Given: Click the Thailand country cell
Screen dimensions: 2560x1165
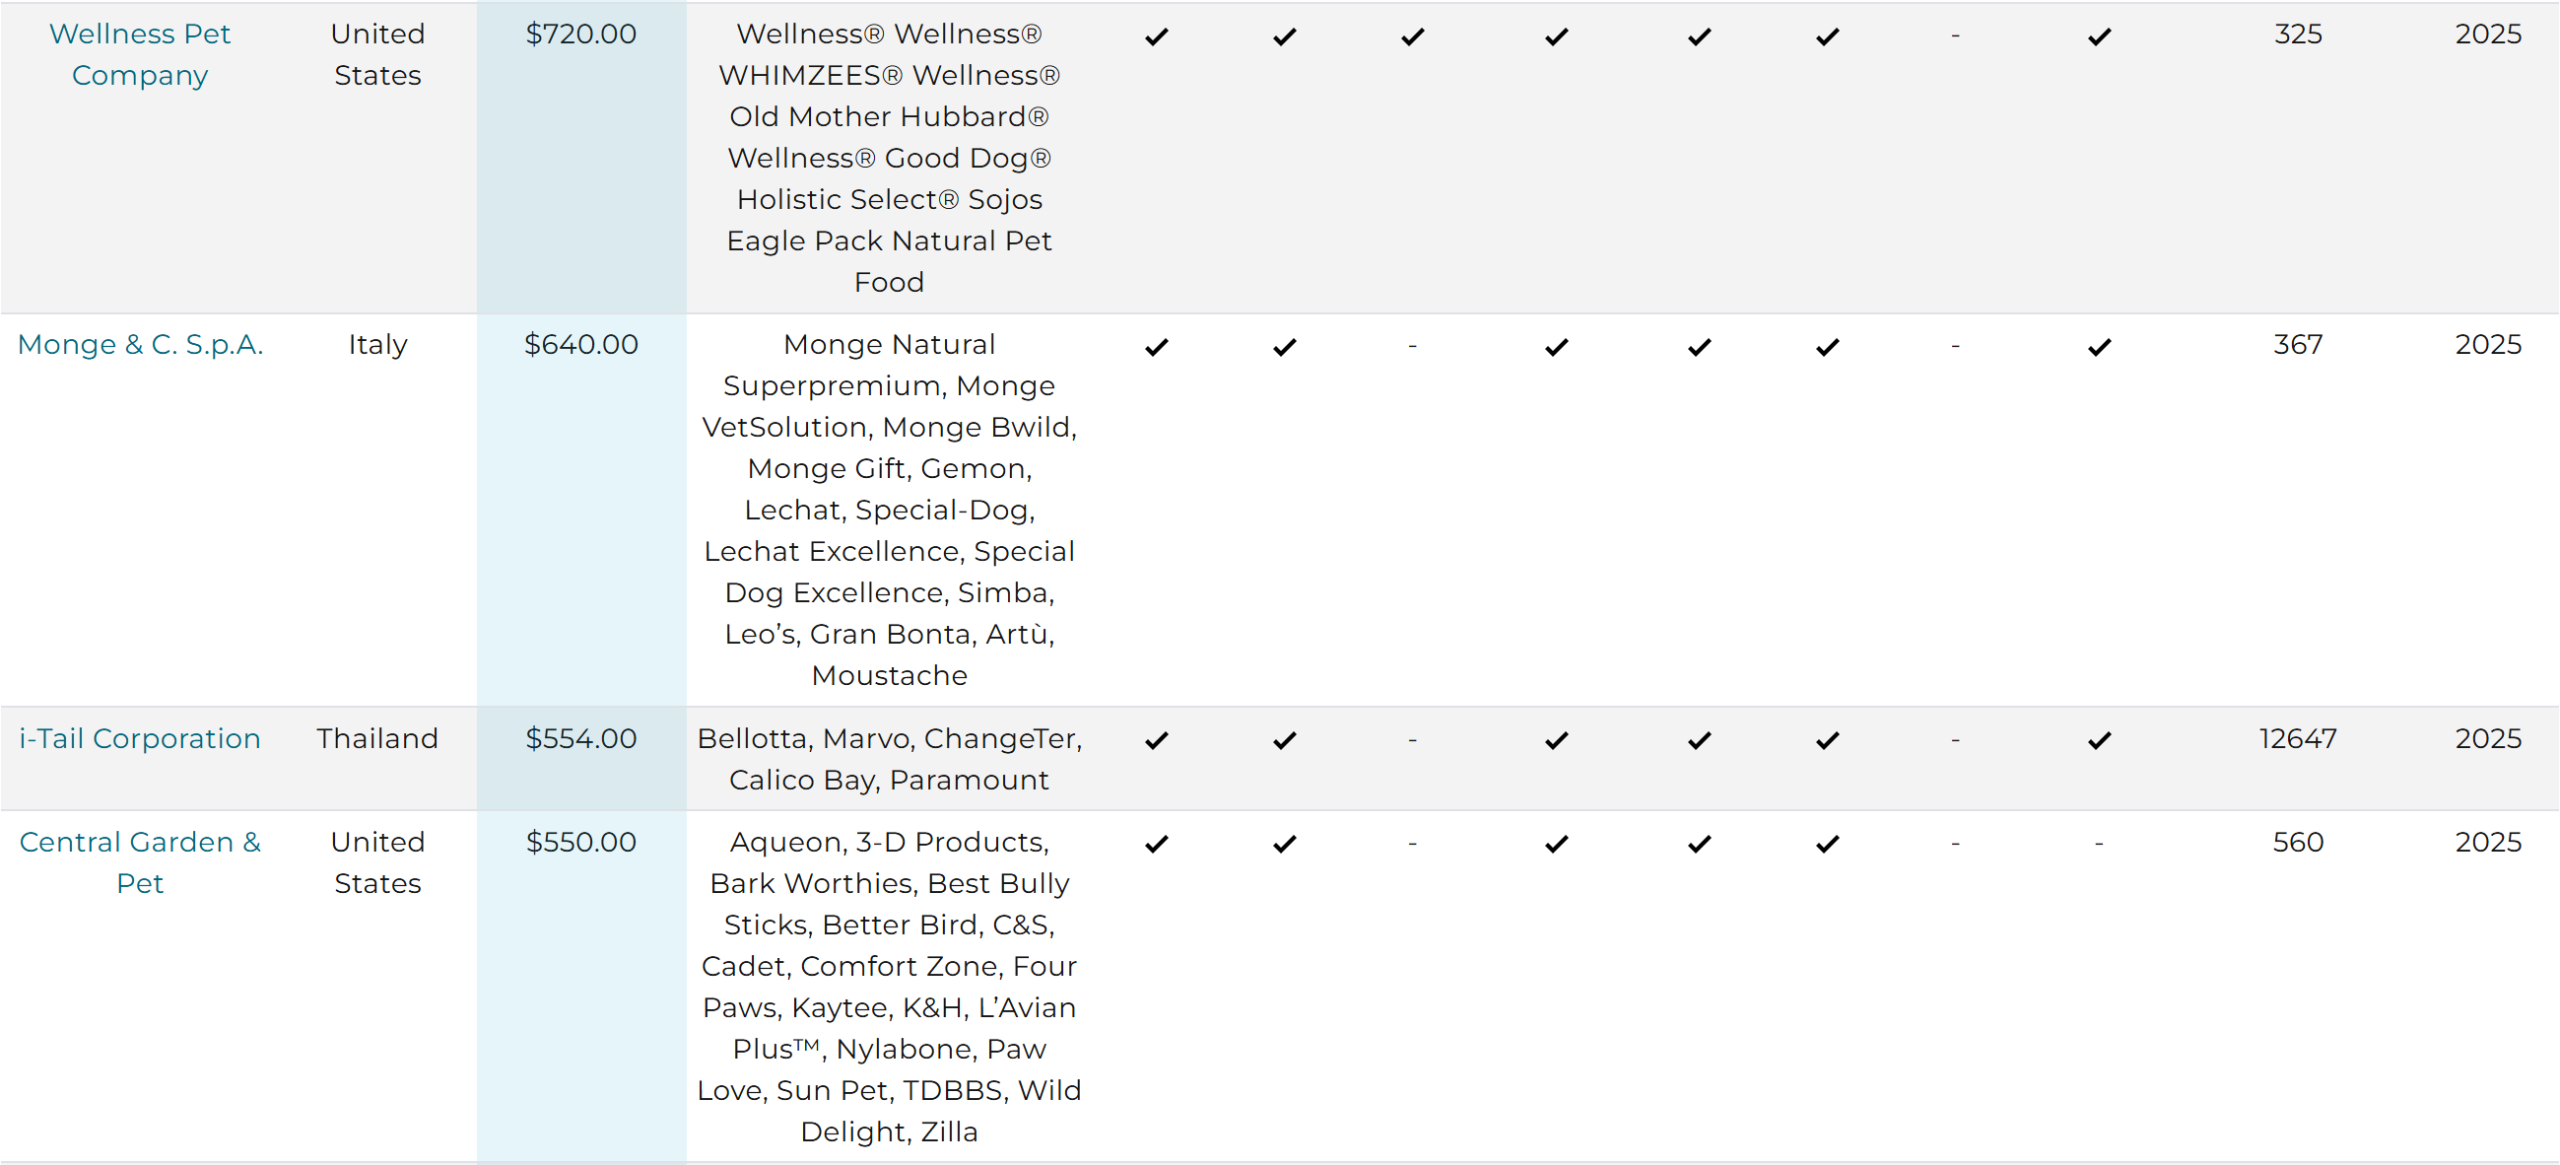Looking at the screenshot, I should (378, 738).
